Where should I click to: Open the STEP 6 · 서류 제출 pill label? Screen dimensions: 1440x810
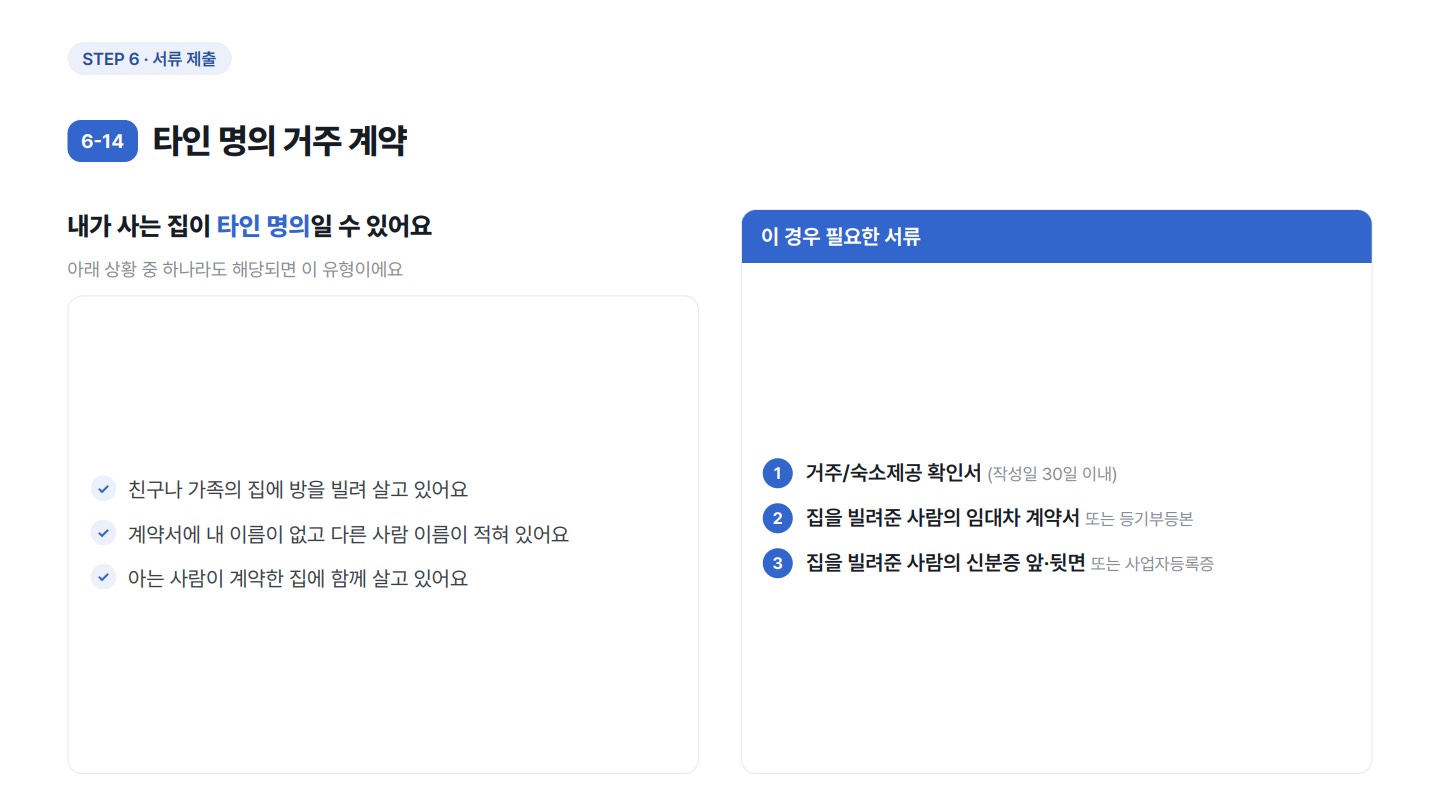[149, 59]
